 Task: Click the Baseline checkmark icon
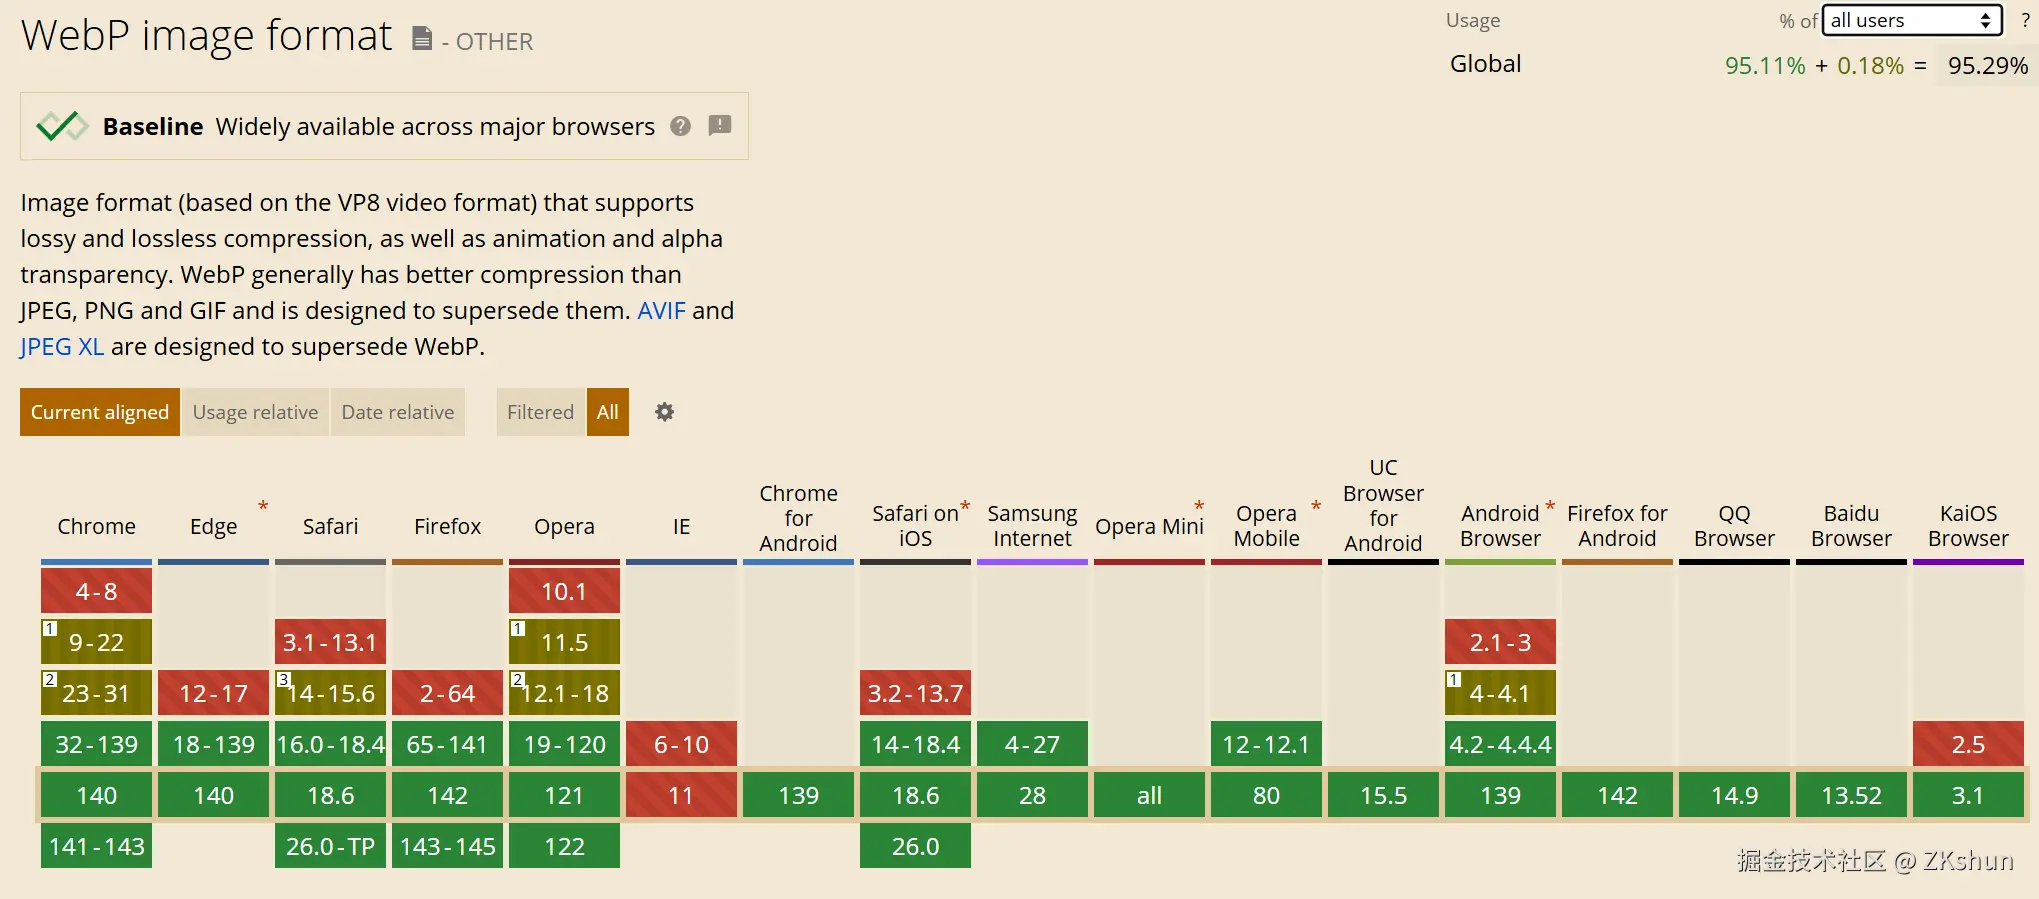coord(62,126)
